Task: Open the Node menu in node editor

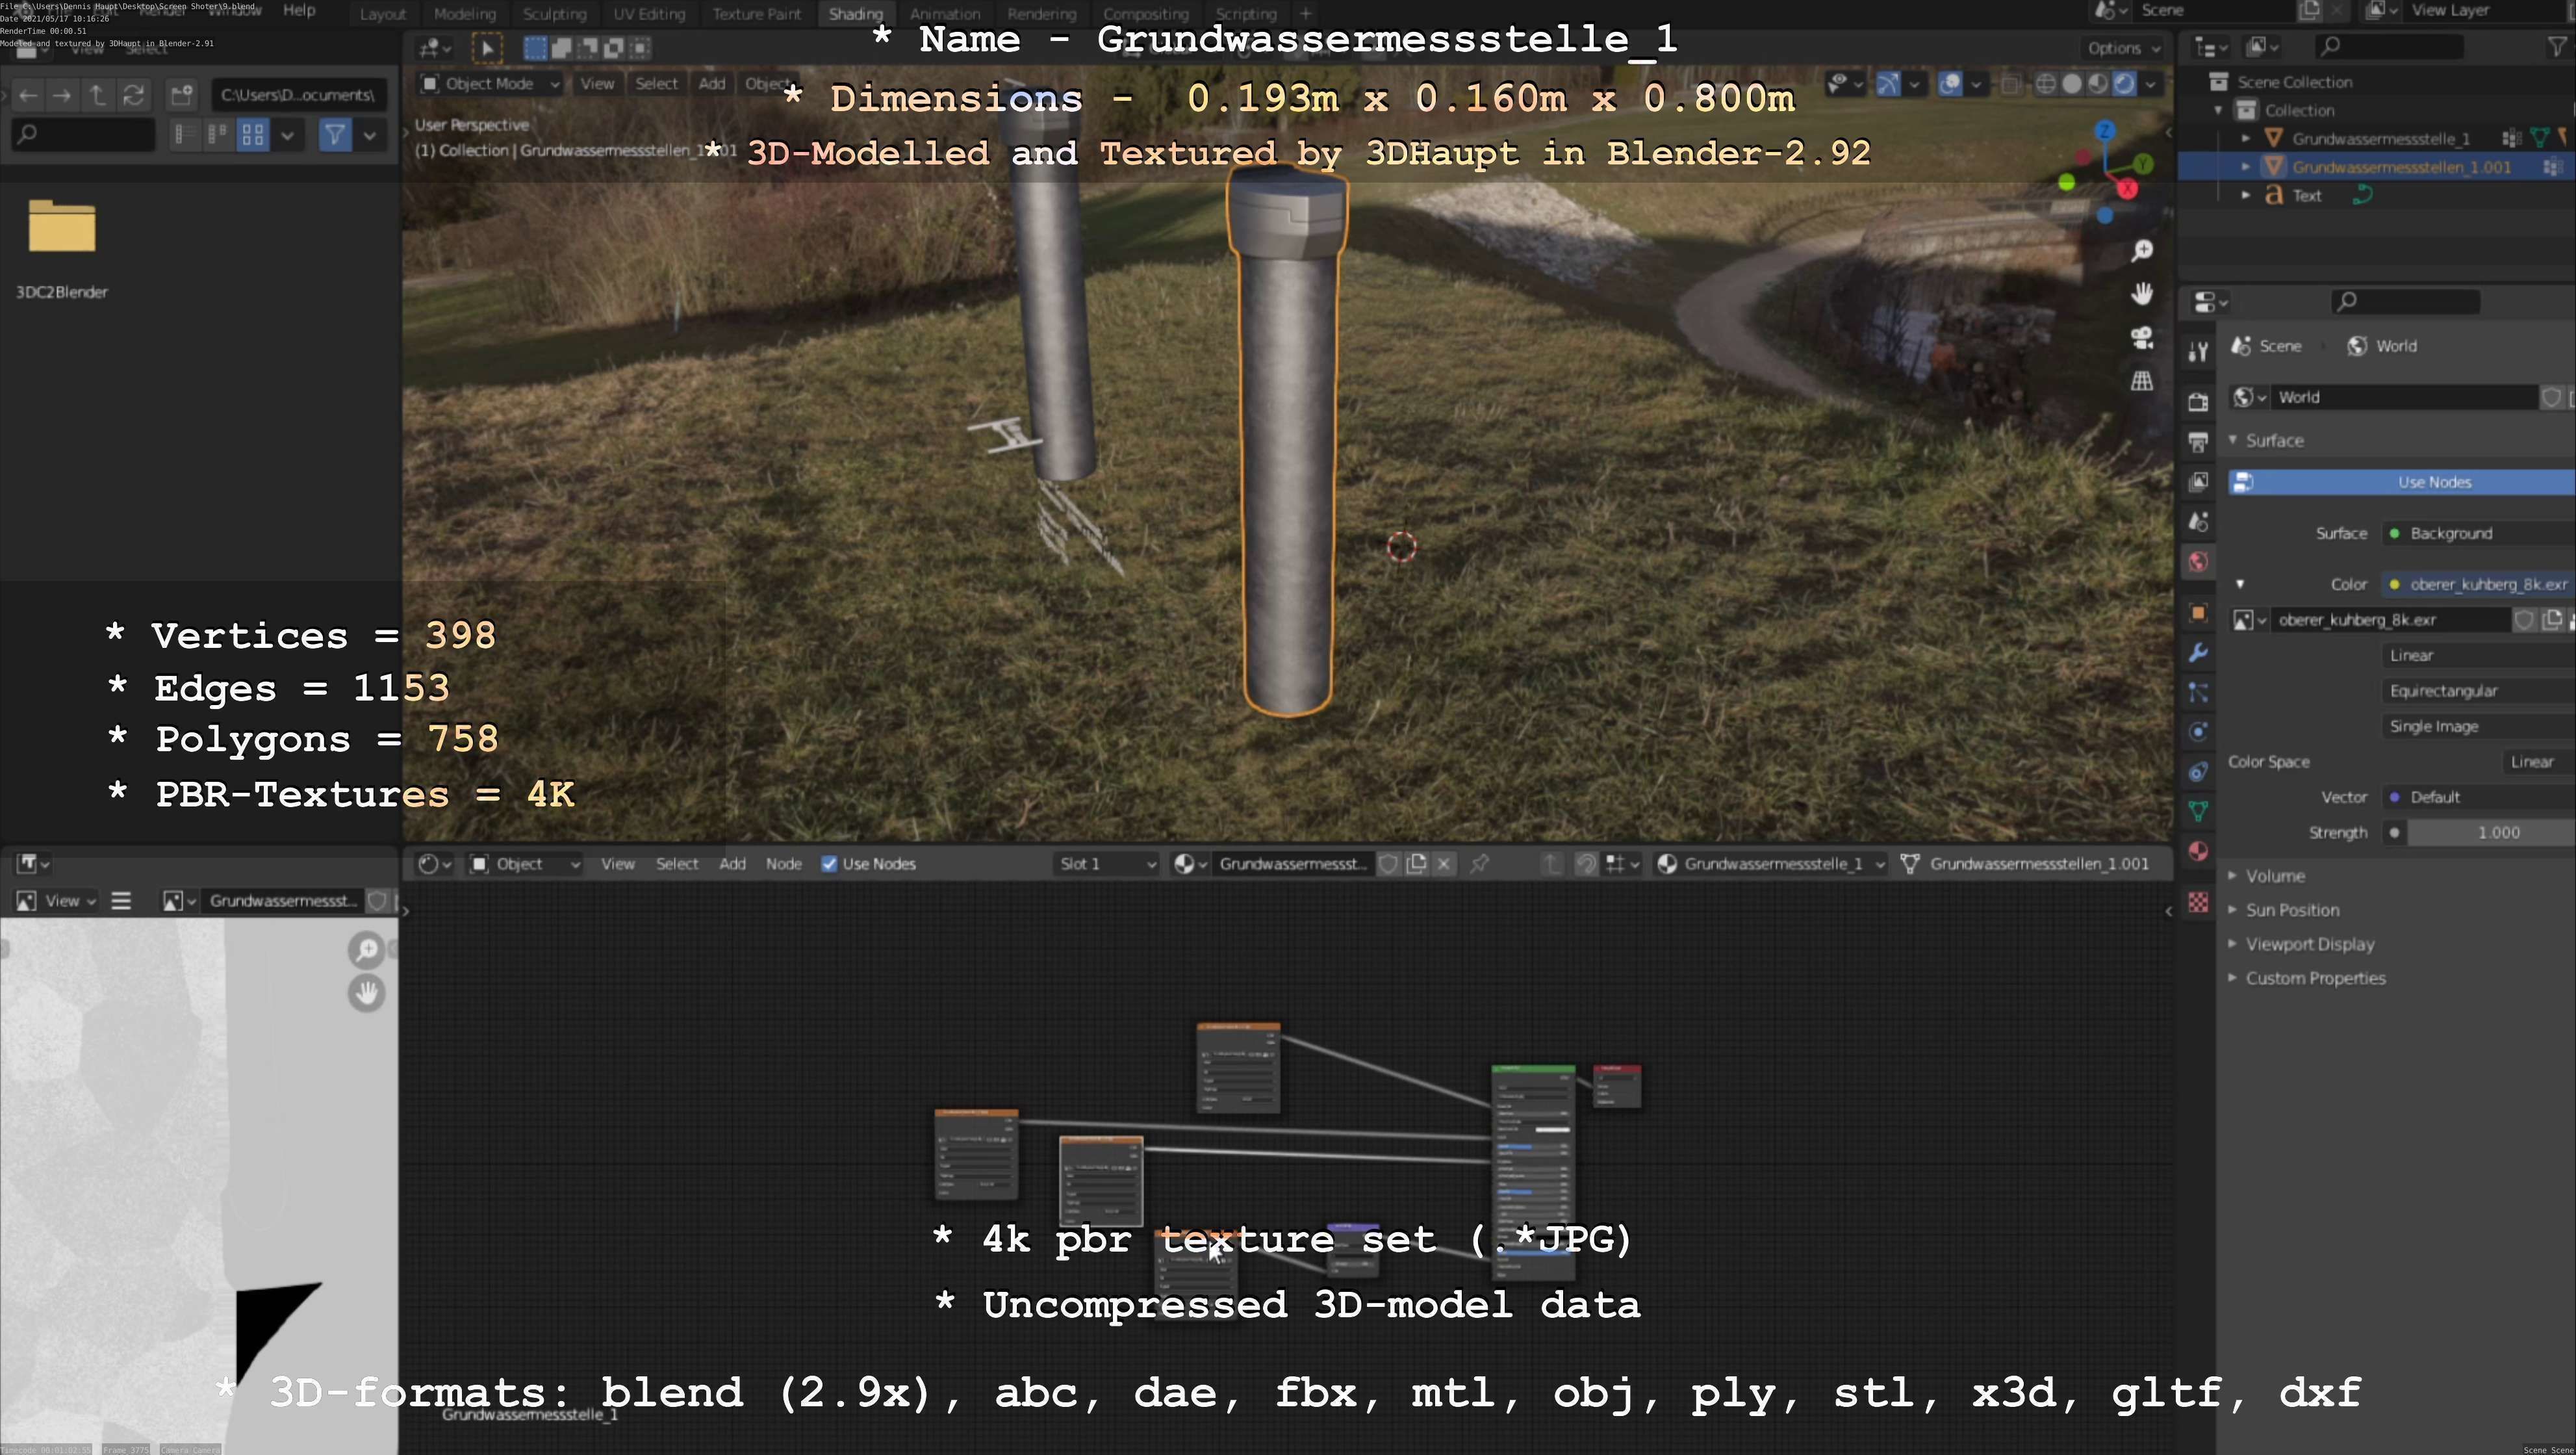Action: 783,864
